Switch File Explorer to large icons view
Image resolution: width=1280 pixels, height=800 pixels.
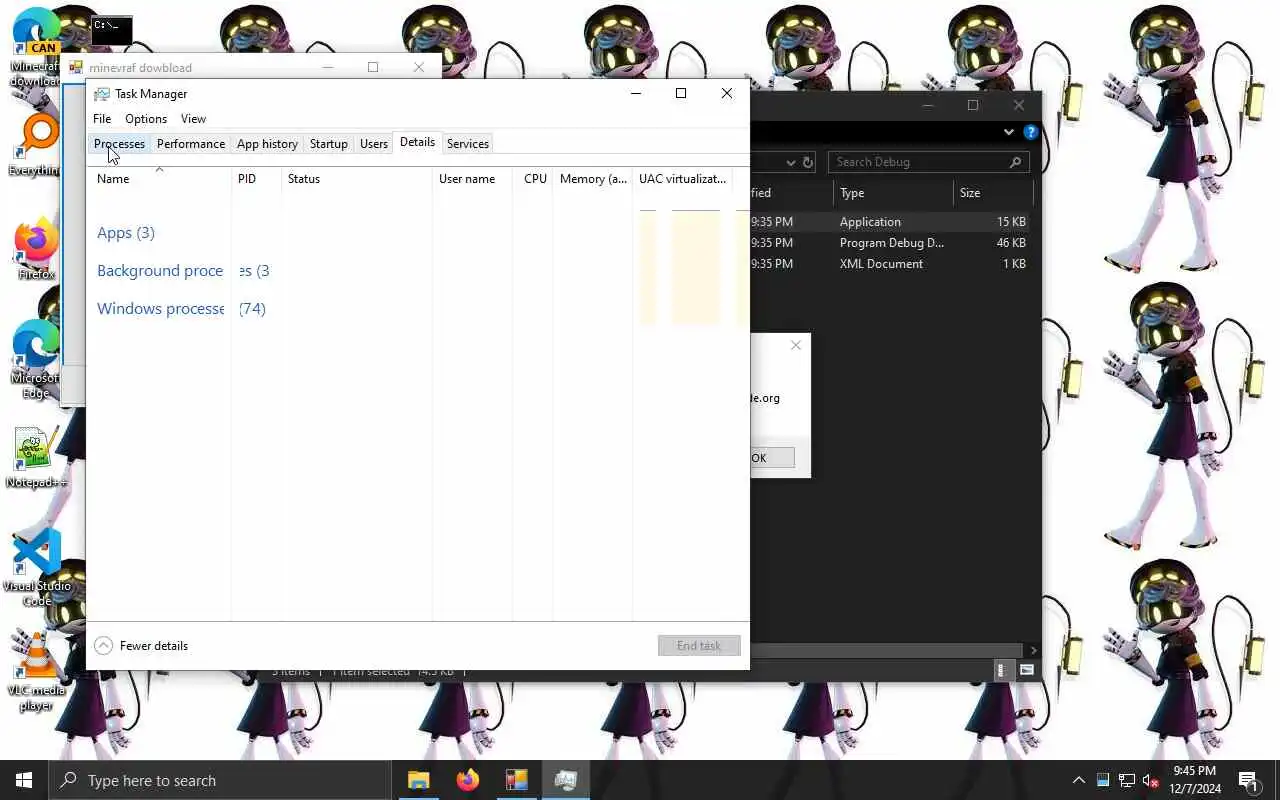pos(1026,671)
